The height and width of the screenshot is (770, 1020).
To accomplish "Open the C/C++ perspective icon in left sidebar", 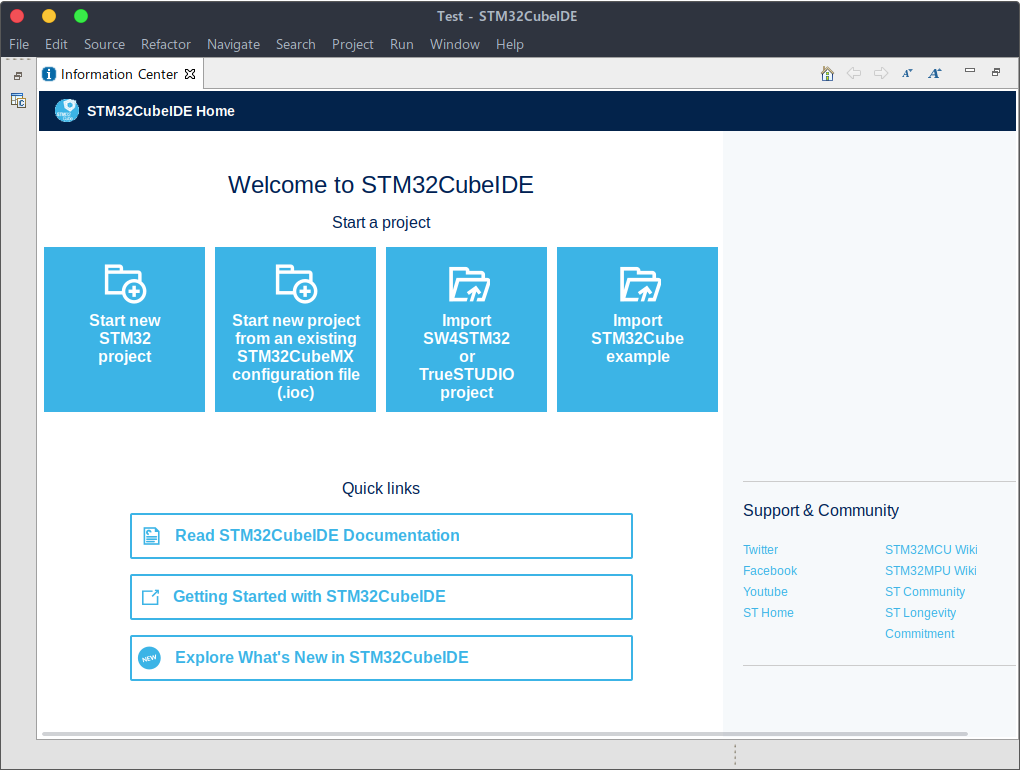I will (x=18, y=101).
